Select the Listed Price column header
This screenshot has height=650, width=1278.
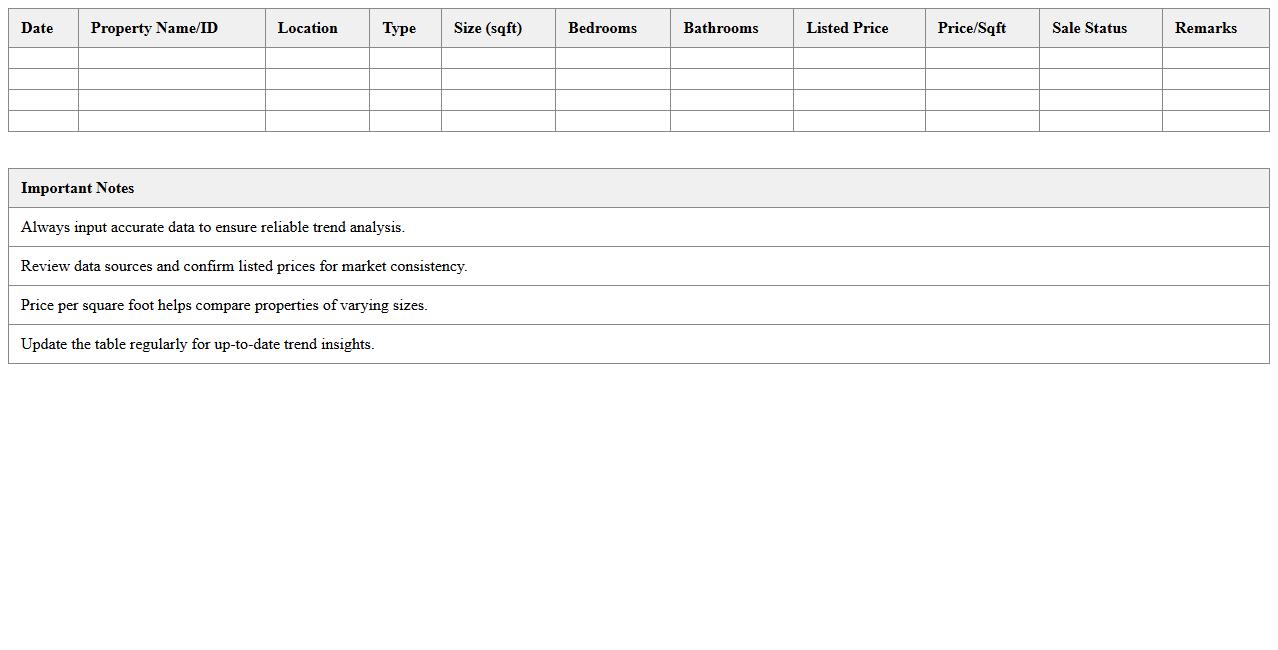[847, 28]
